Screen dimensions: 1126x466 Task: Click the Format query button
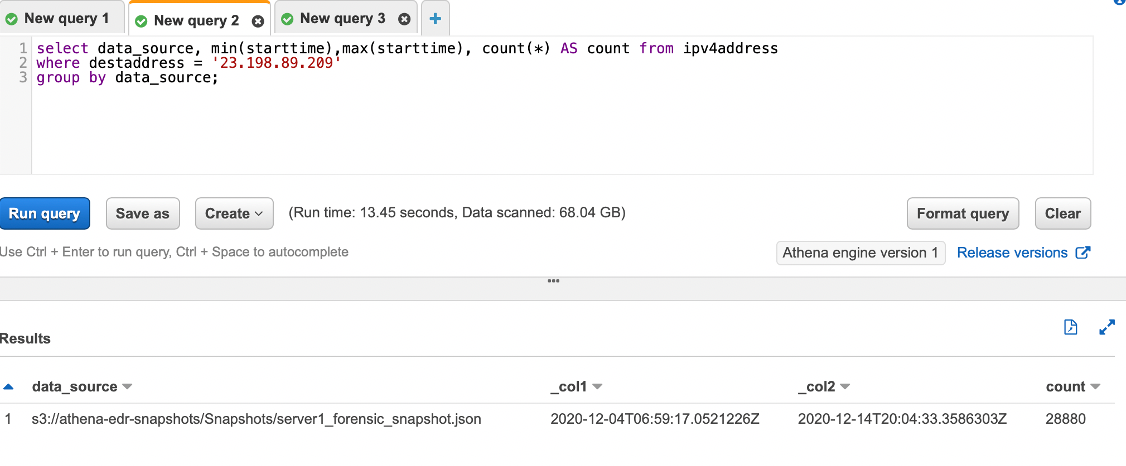(962, 213)
